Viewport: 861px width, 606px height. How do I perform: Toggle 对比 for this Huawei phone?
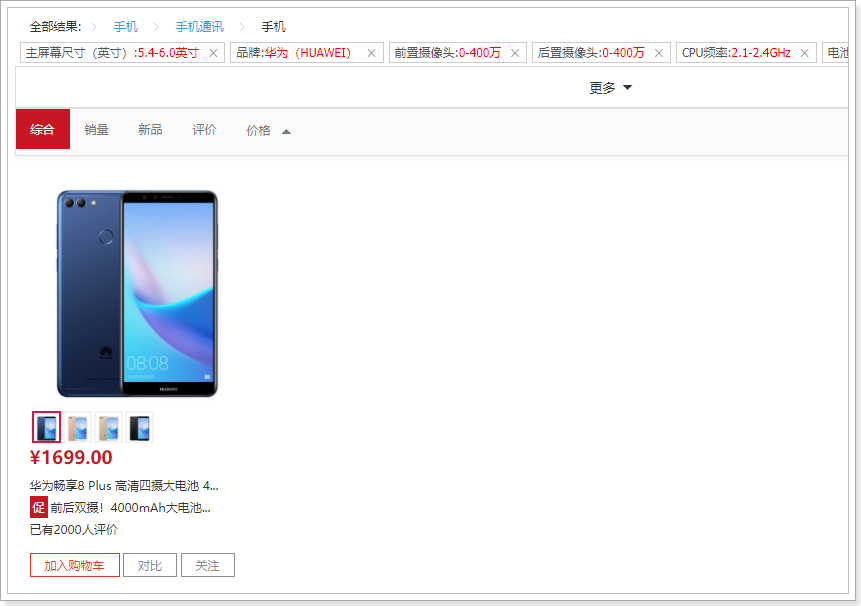pyautogui.click(x=150, y=566)
